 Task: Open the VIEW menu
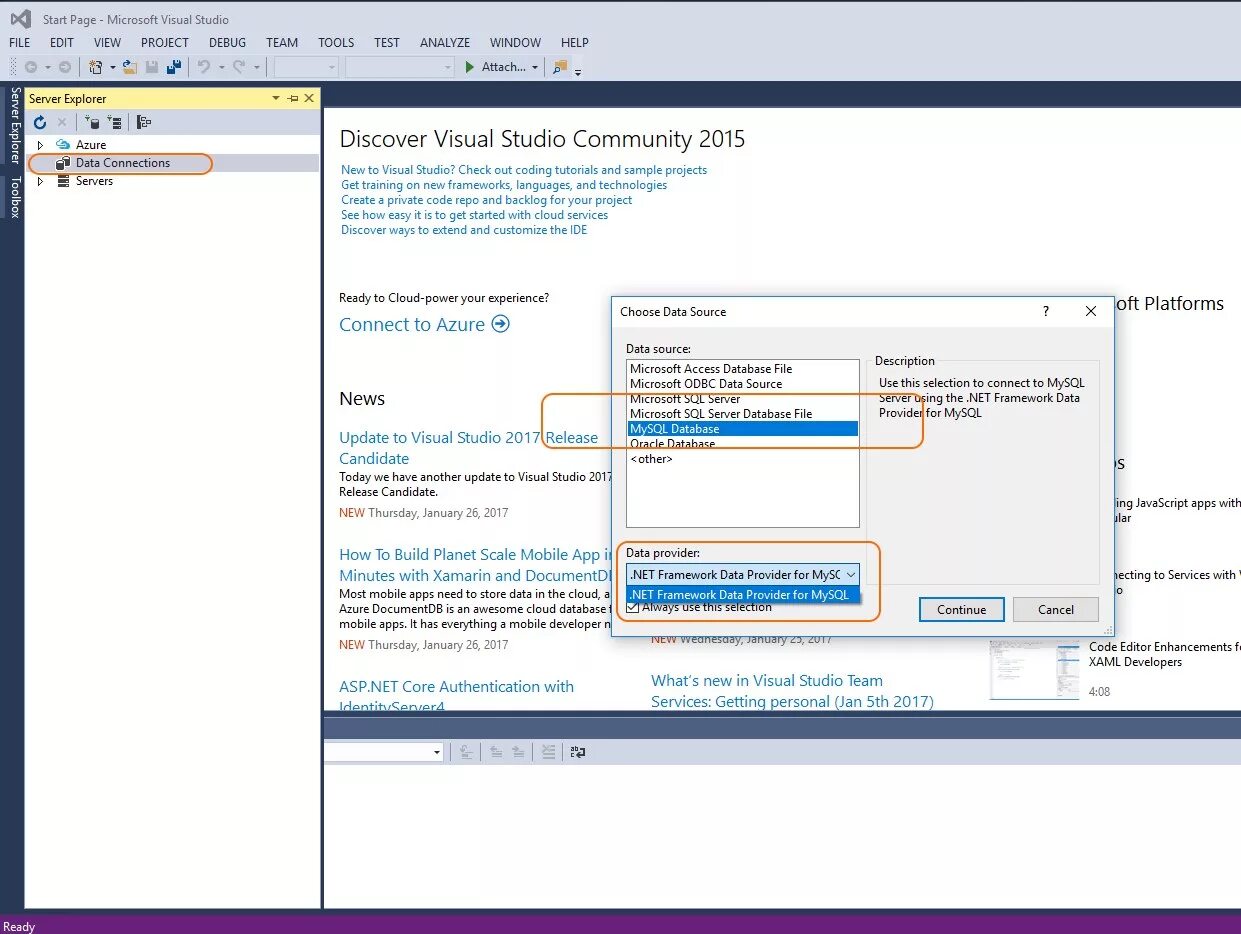point(107,43)
